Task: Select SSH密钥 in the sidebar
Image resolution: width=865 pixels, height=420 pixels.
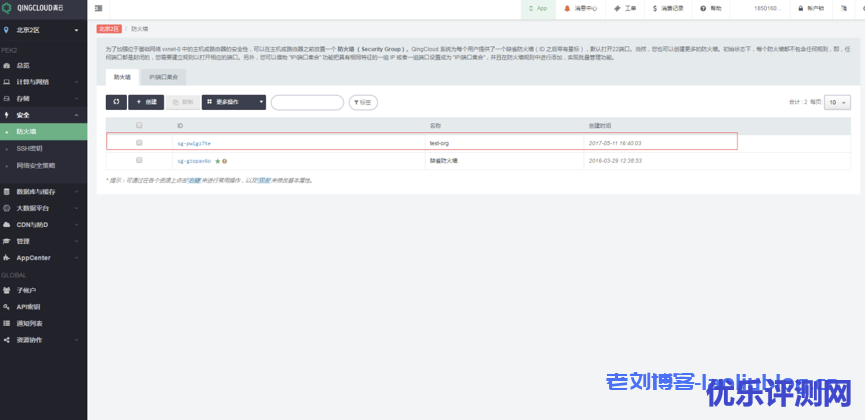Action: point(30,148)
